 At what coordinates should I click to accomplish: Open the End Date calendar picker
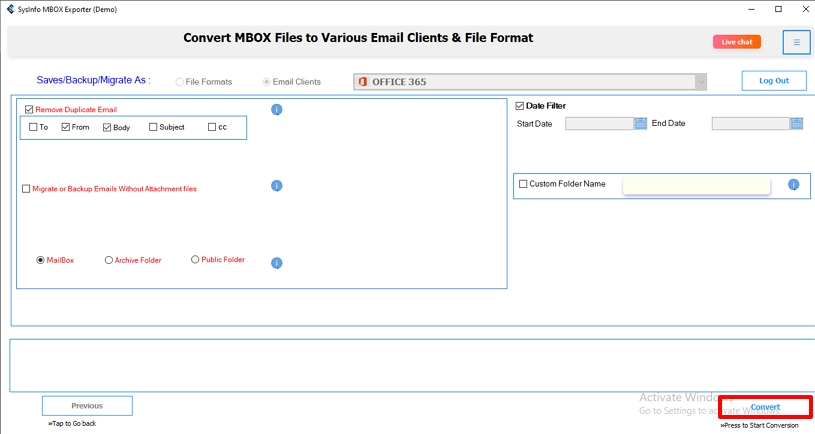point(797,123)
